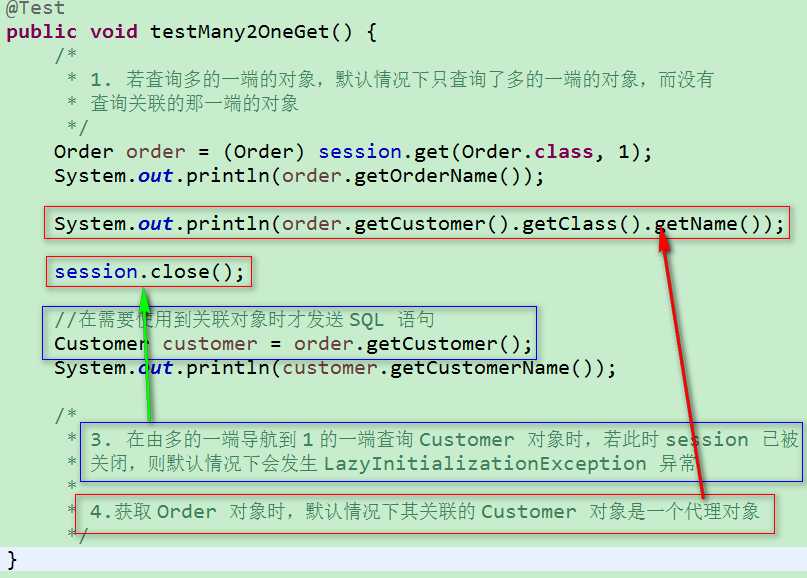The width and height of the screenshot is (807, 578).
Task: Click comment '//在需要使用到关联对象时才发送 SQL 语句'
Action: (x=244, y=320)
